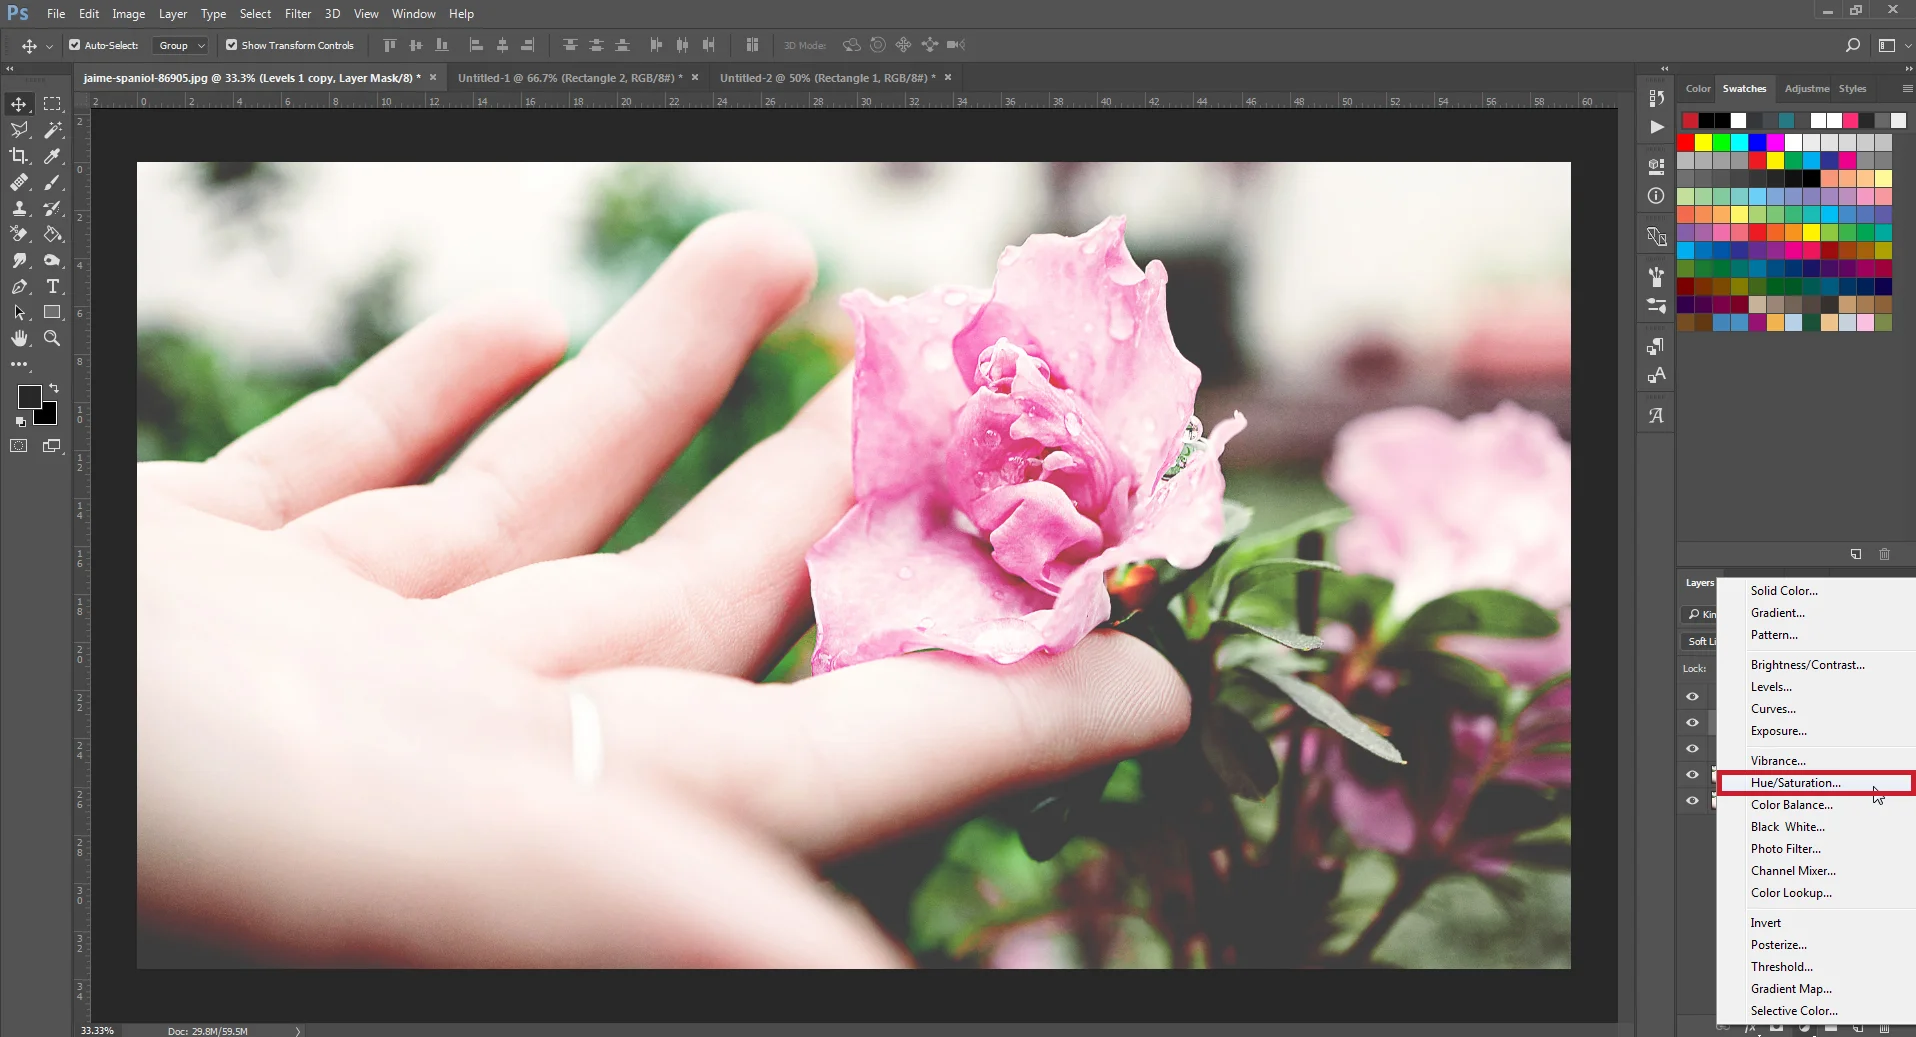Image resolution: width=1916 pixels, height=1037 pixels.
Task: Toggle visibility of the third layer's eye
Action: [x=1692, y=748]
